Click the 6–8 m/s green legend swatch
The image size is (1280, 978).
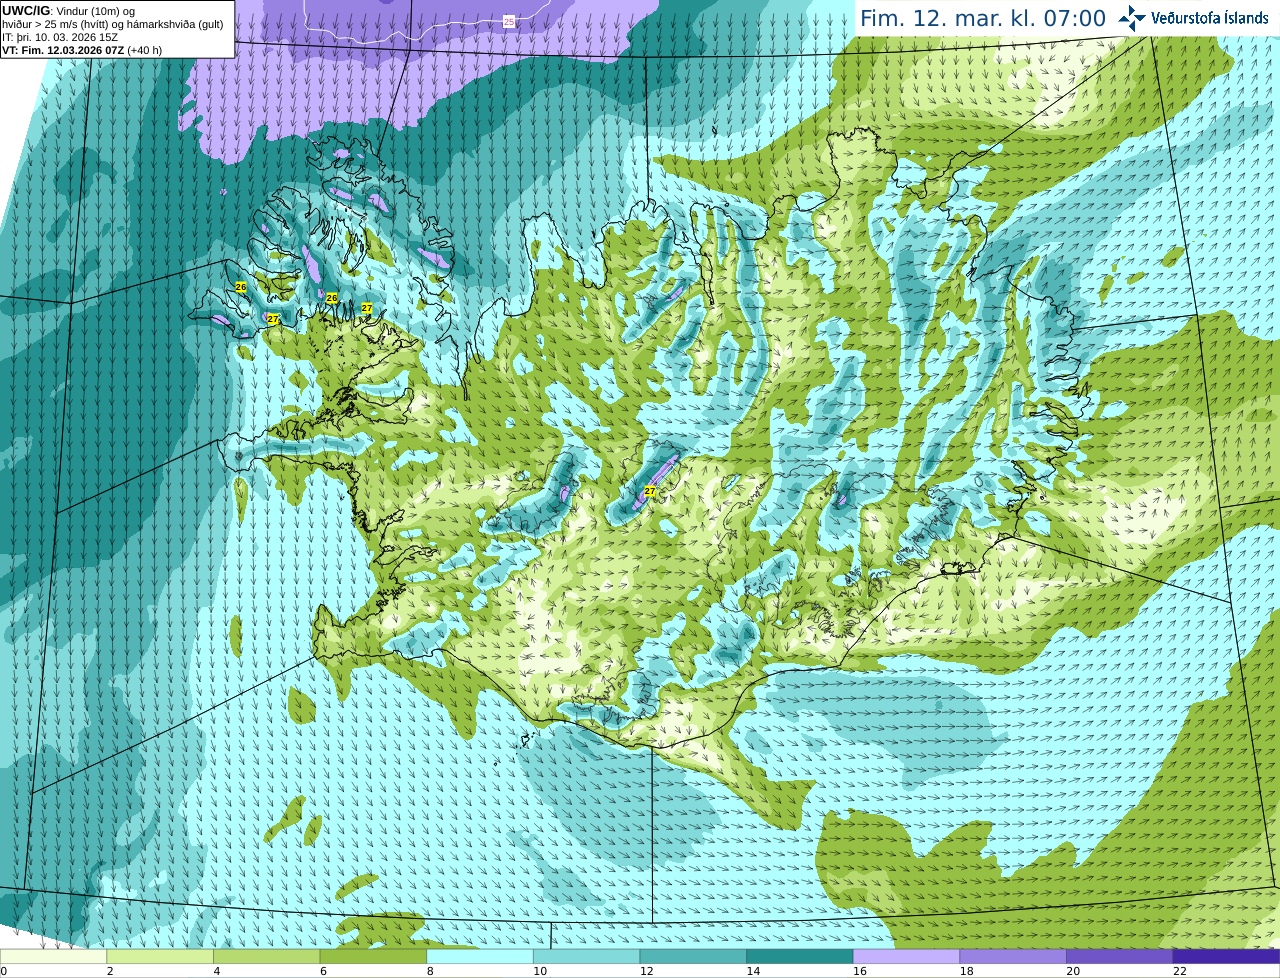[x=373, y=957]
